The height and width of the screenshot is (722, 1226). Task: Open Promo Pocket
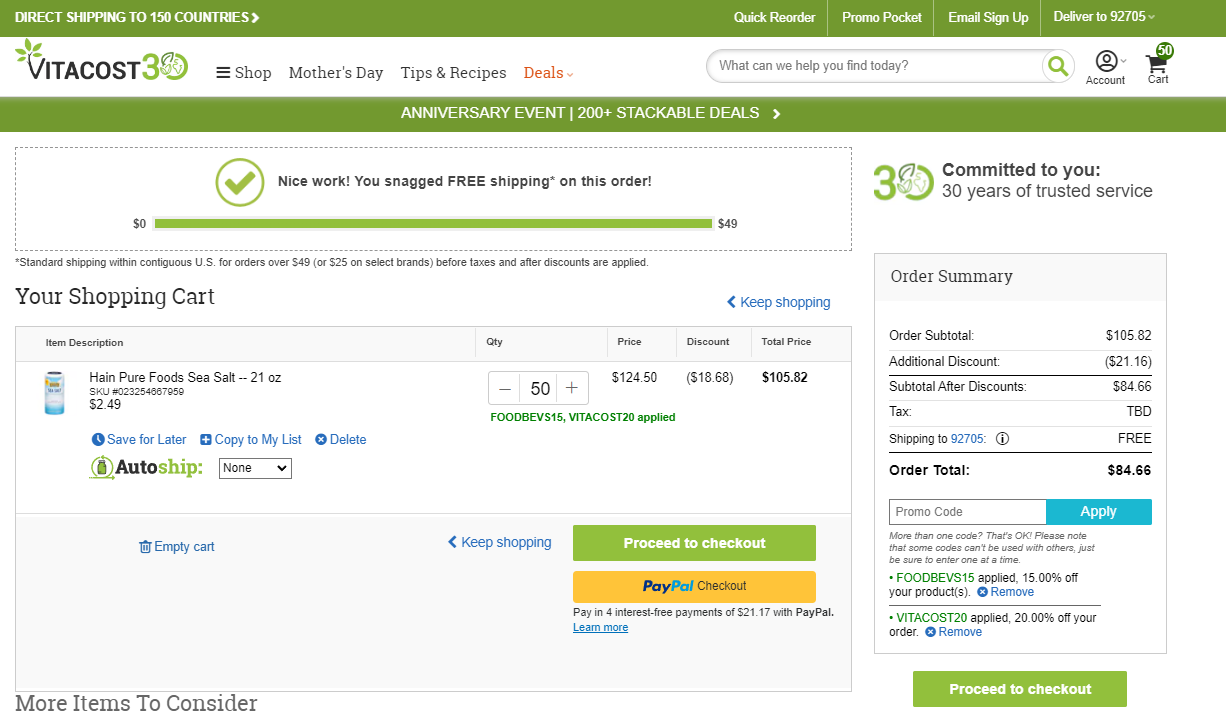(x=881, y=17)
